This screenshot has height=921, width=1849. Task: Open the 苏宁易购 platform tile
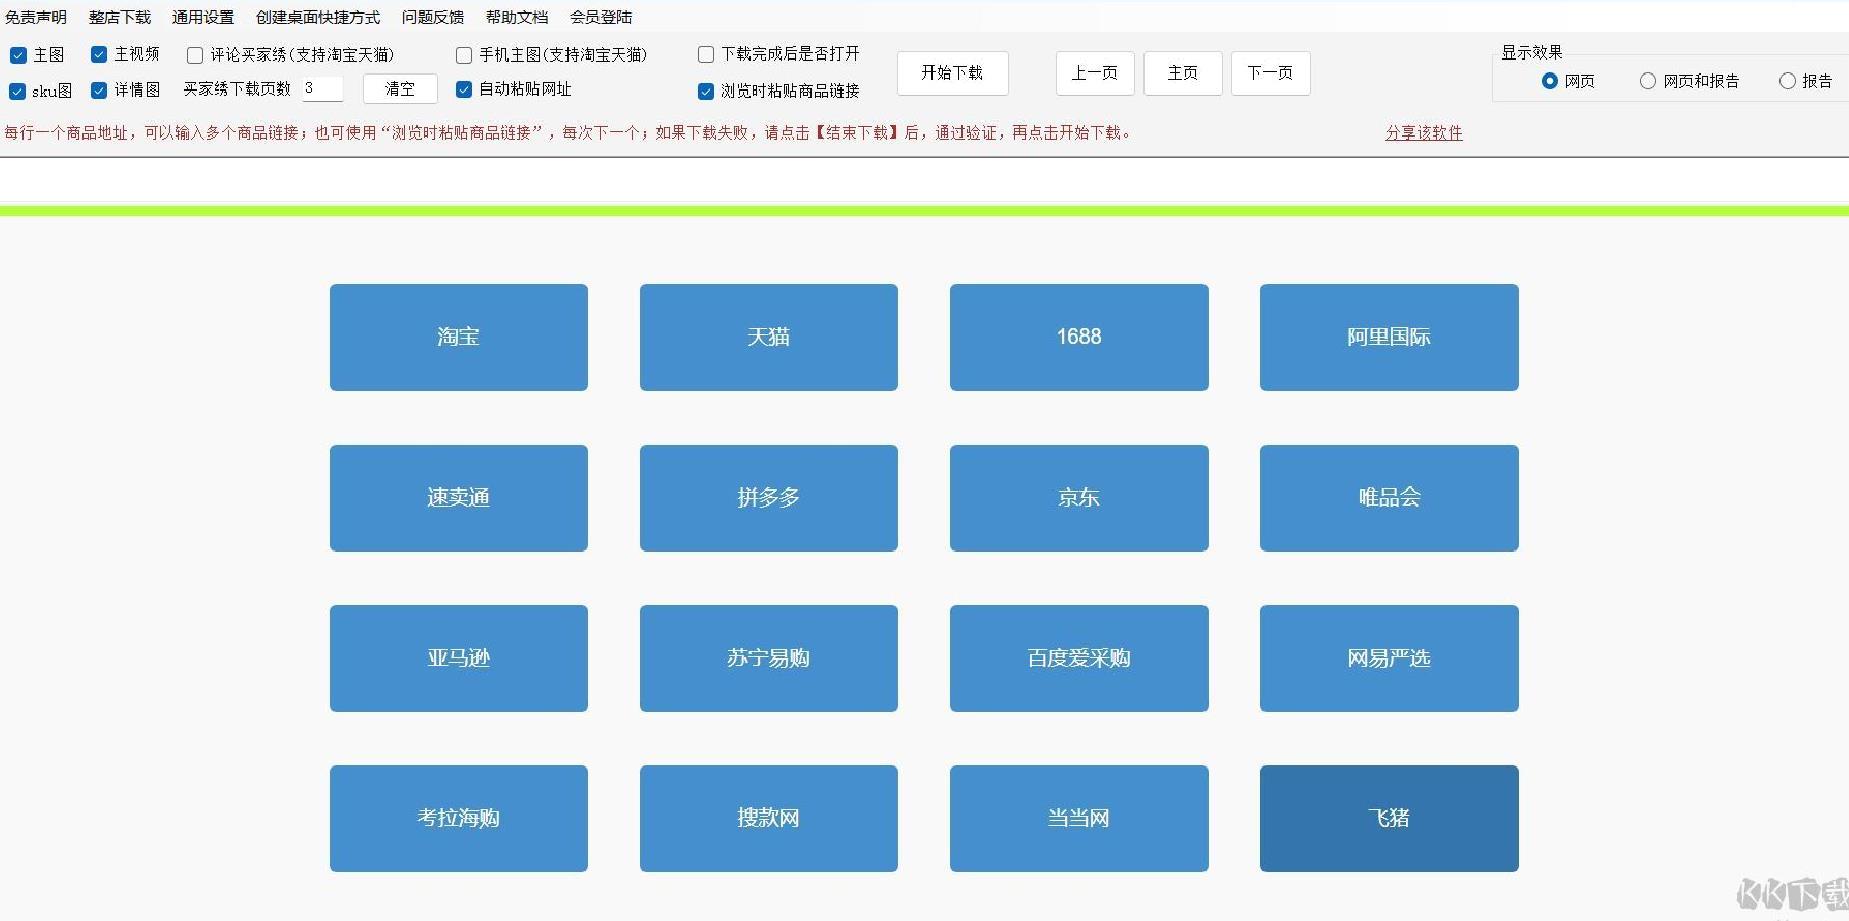[x=769, y=658]
